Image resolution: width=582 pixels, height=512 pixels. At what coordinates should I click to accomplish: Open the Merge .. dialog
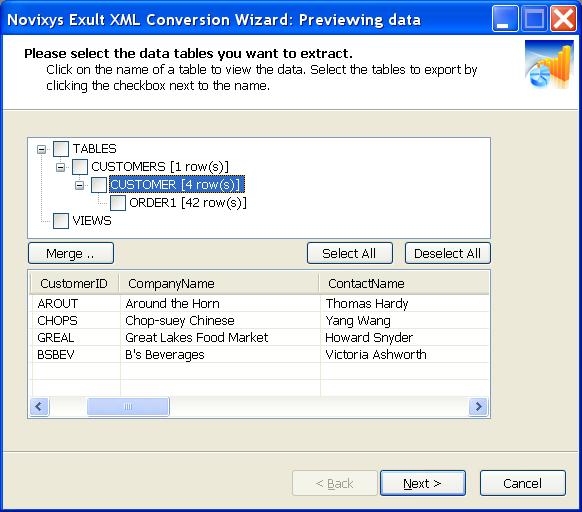pyautogui.click(x=71, y=254)
